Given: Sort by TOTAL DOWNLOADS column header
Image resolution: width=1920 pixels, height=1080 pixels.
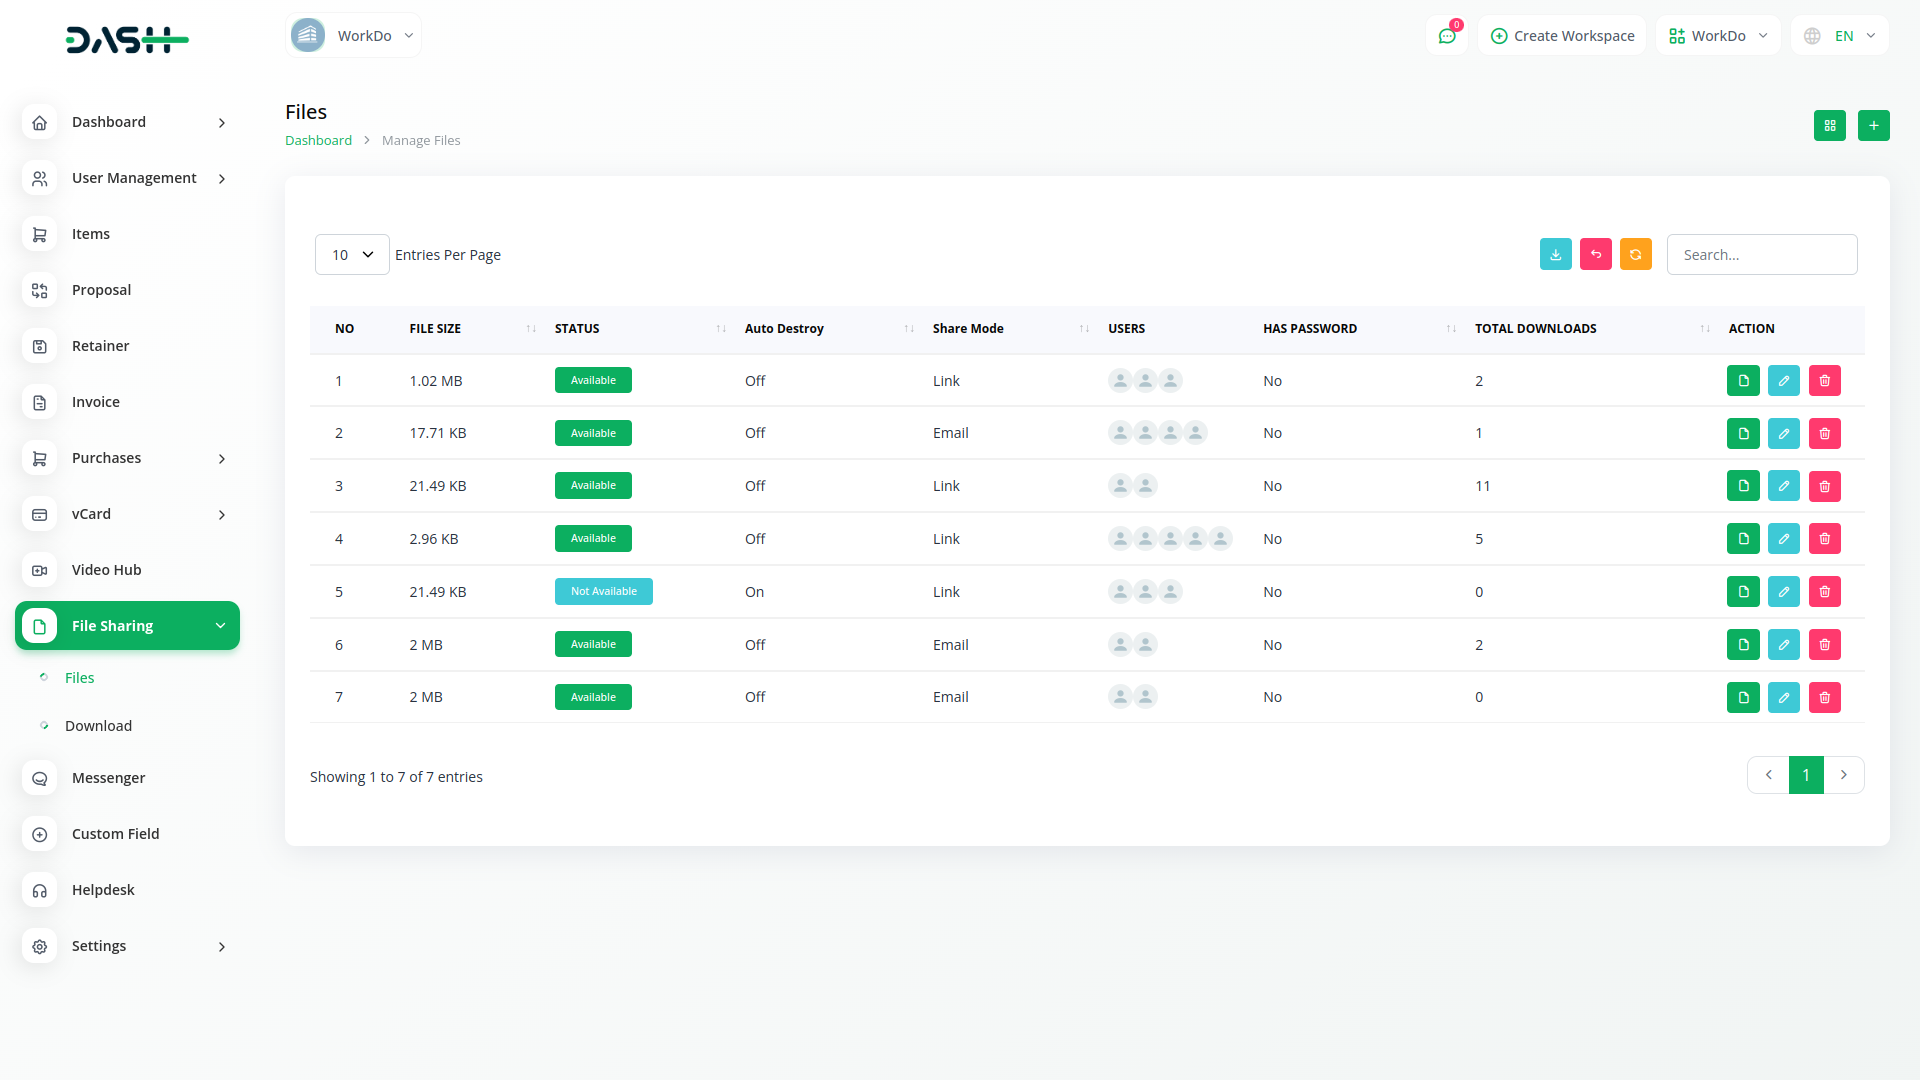Looking at the screenshot, I should [x=1535, y=329].
